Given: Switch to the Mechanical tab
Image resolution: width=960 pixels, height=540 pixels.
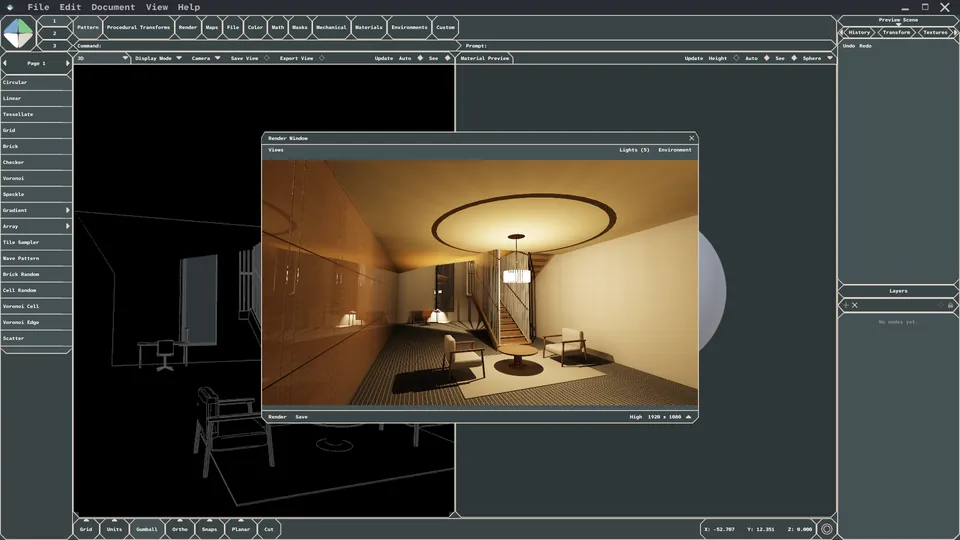Looking at the screenshot, I should (331, 28).
